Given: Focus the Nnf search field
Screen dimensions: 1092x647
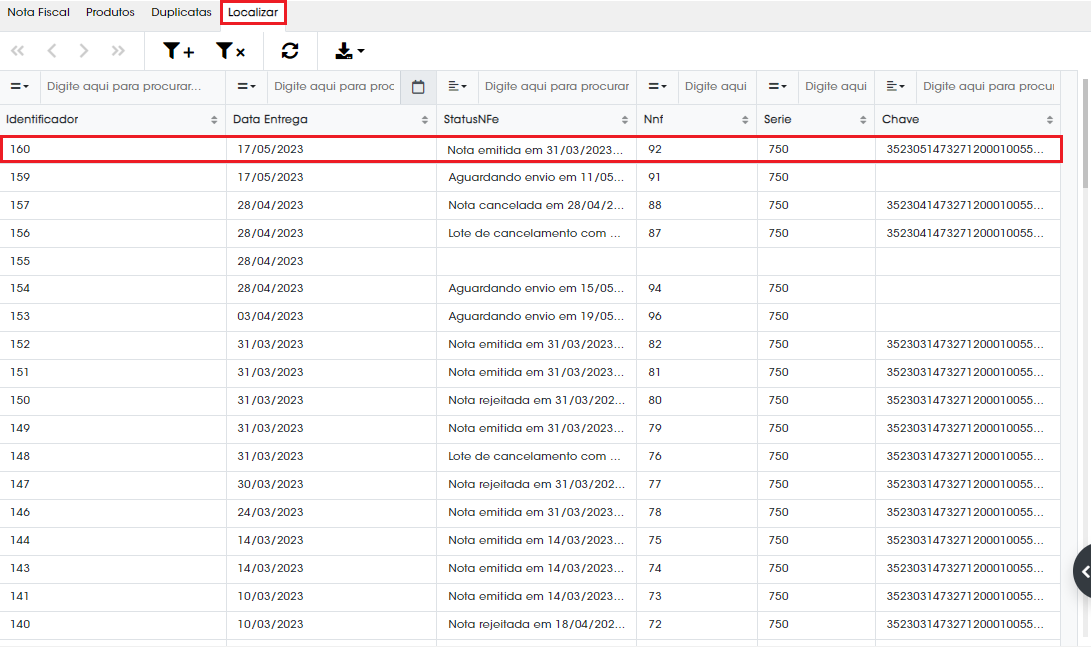Looking at the screenshot, I should click(x=717, y=87).
